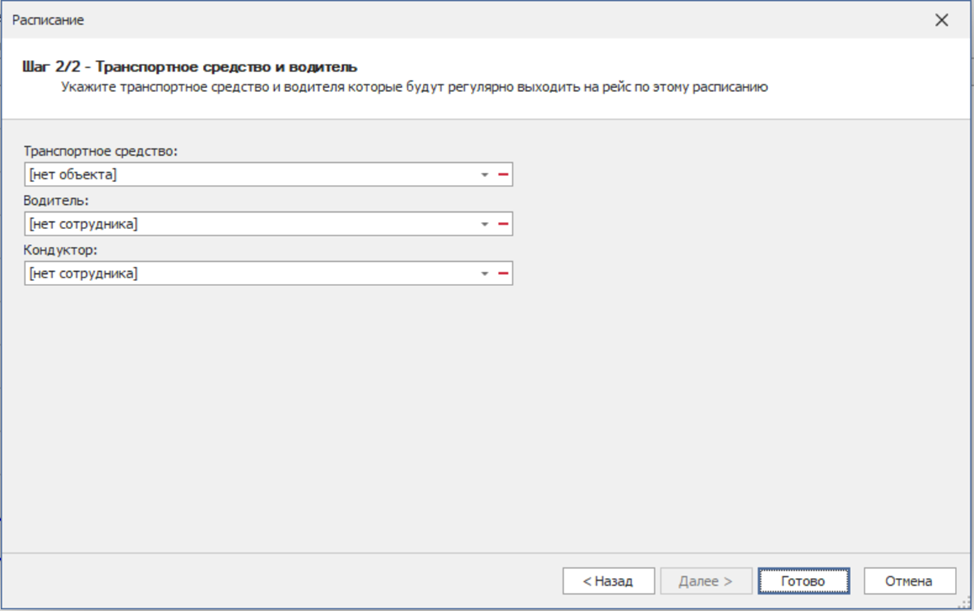Click the instruction text starting with 'Укажите транспортное средство'
This screenshot has width=974, height=611.
point(413,87)
